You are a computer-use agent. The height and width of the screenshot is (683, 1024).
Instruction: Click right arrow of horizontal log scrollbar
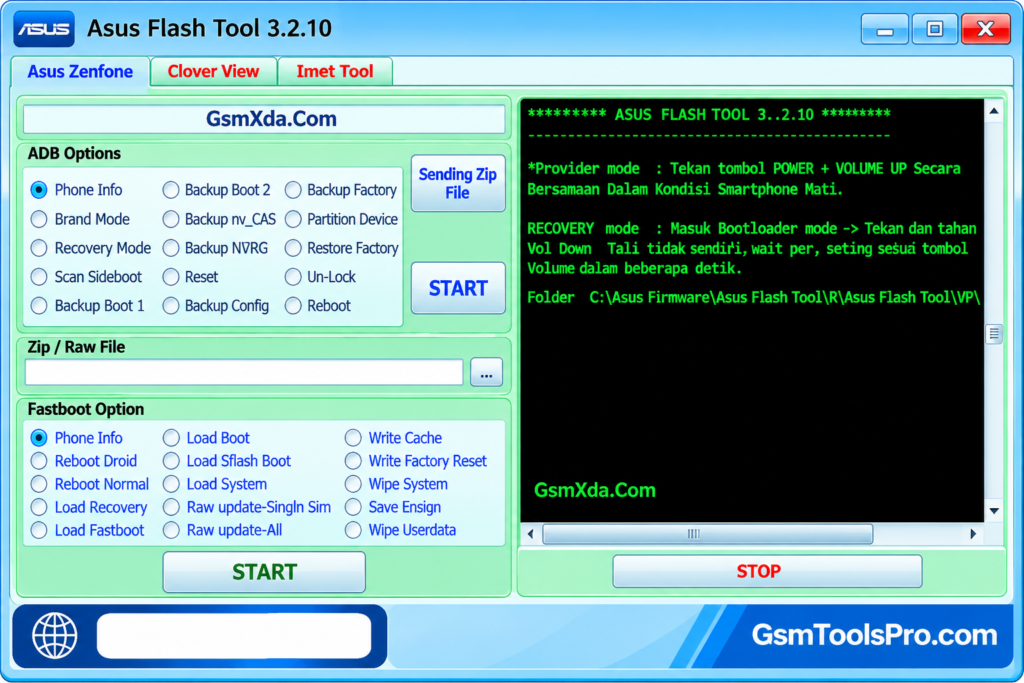[973, 534]
